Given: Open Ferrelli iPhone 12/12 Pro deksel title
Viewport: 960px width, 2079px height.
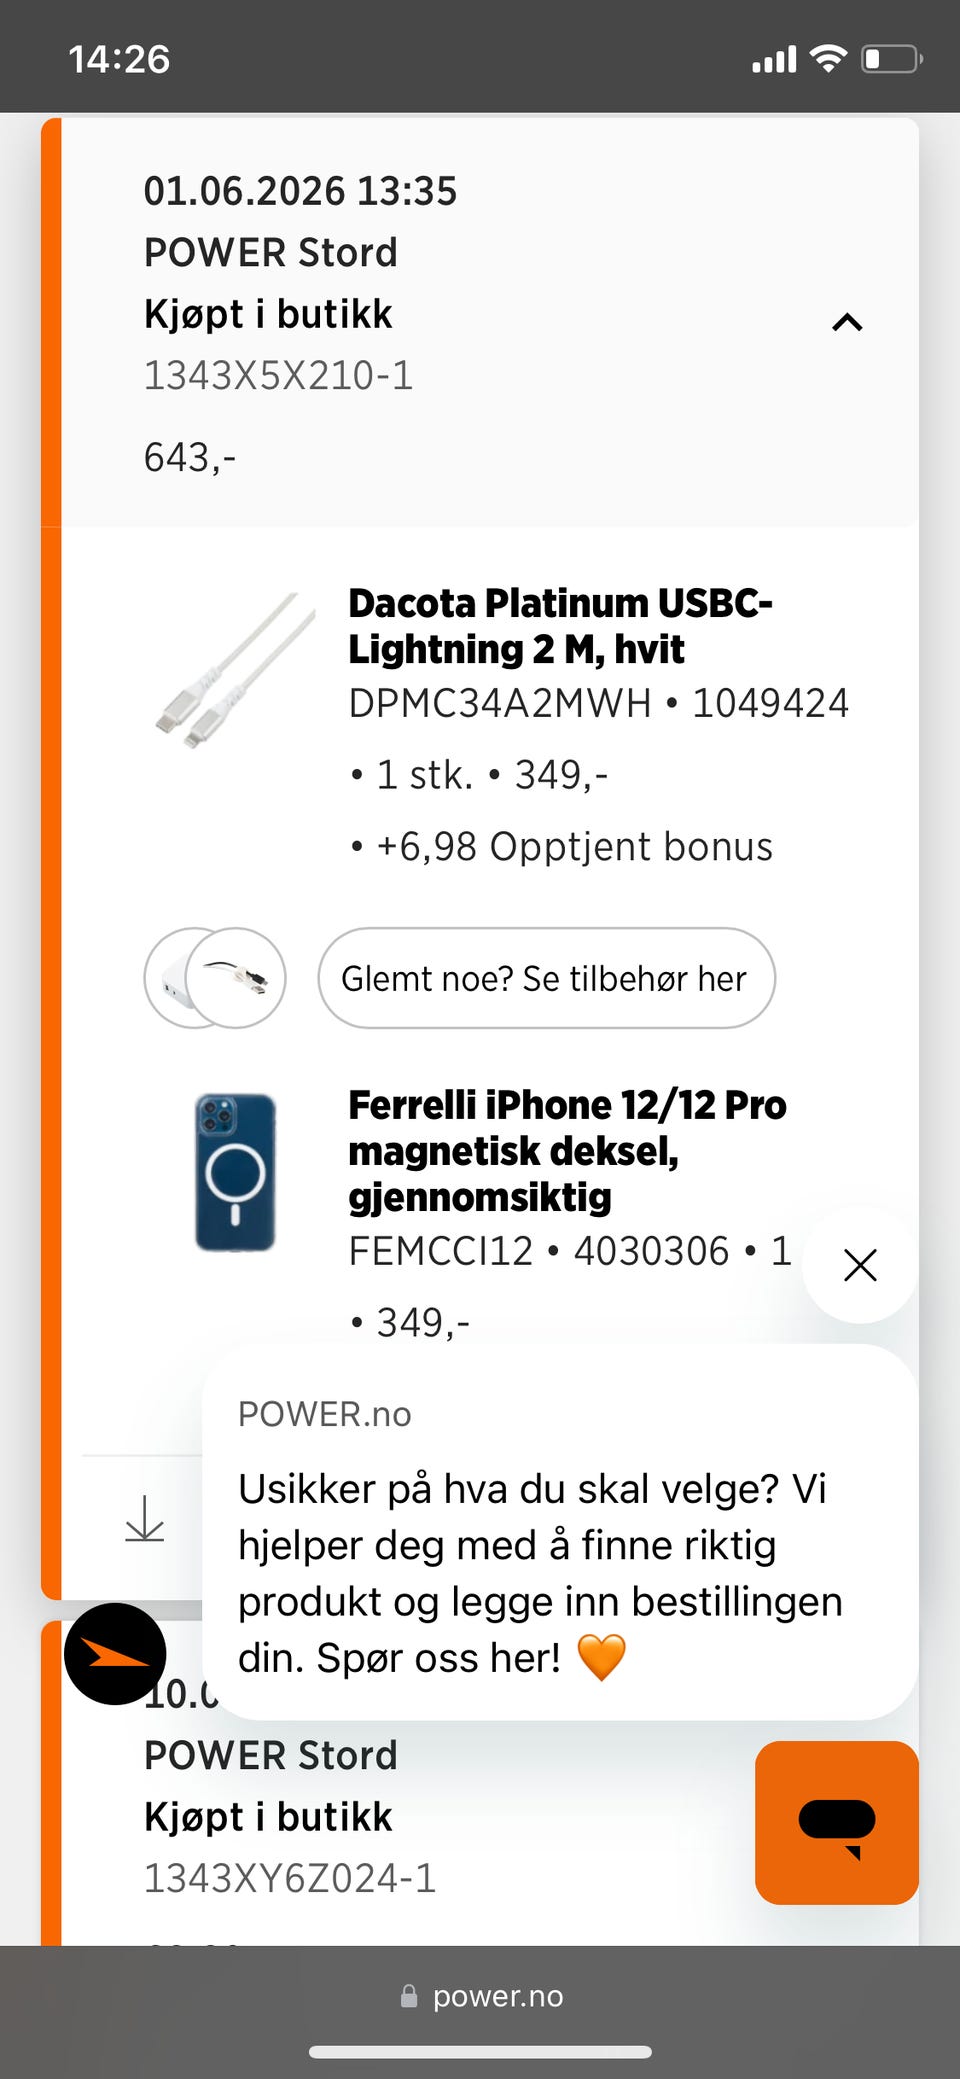Looking at the screenshot, I should (567, 1151).
